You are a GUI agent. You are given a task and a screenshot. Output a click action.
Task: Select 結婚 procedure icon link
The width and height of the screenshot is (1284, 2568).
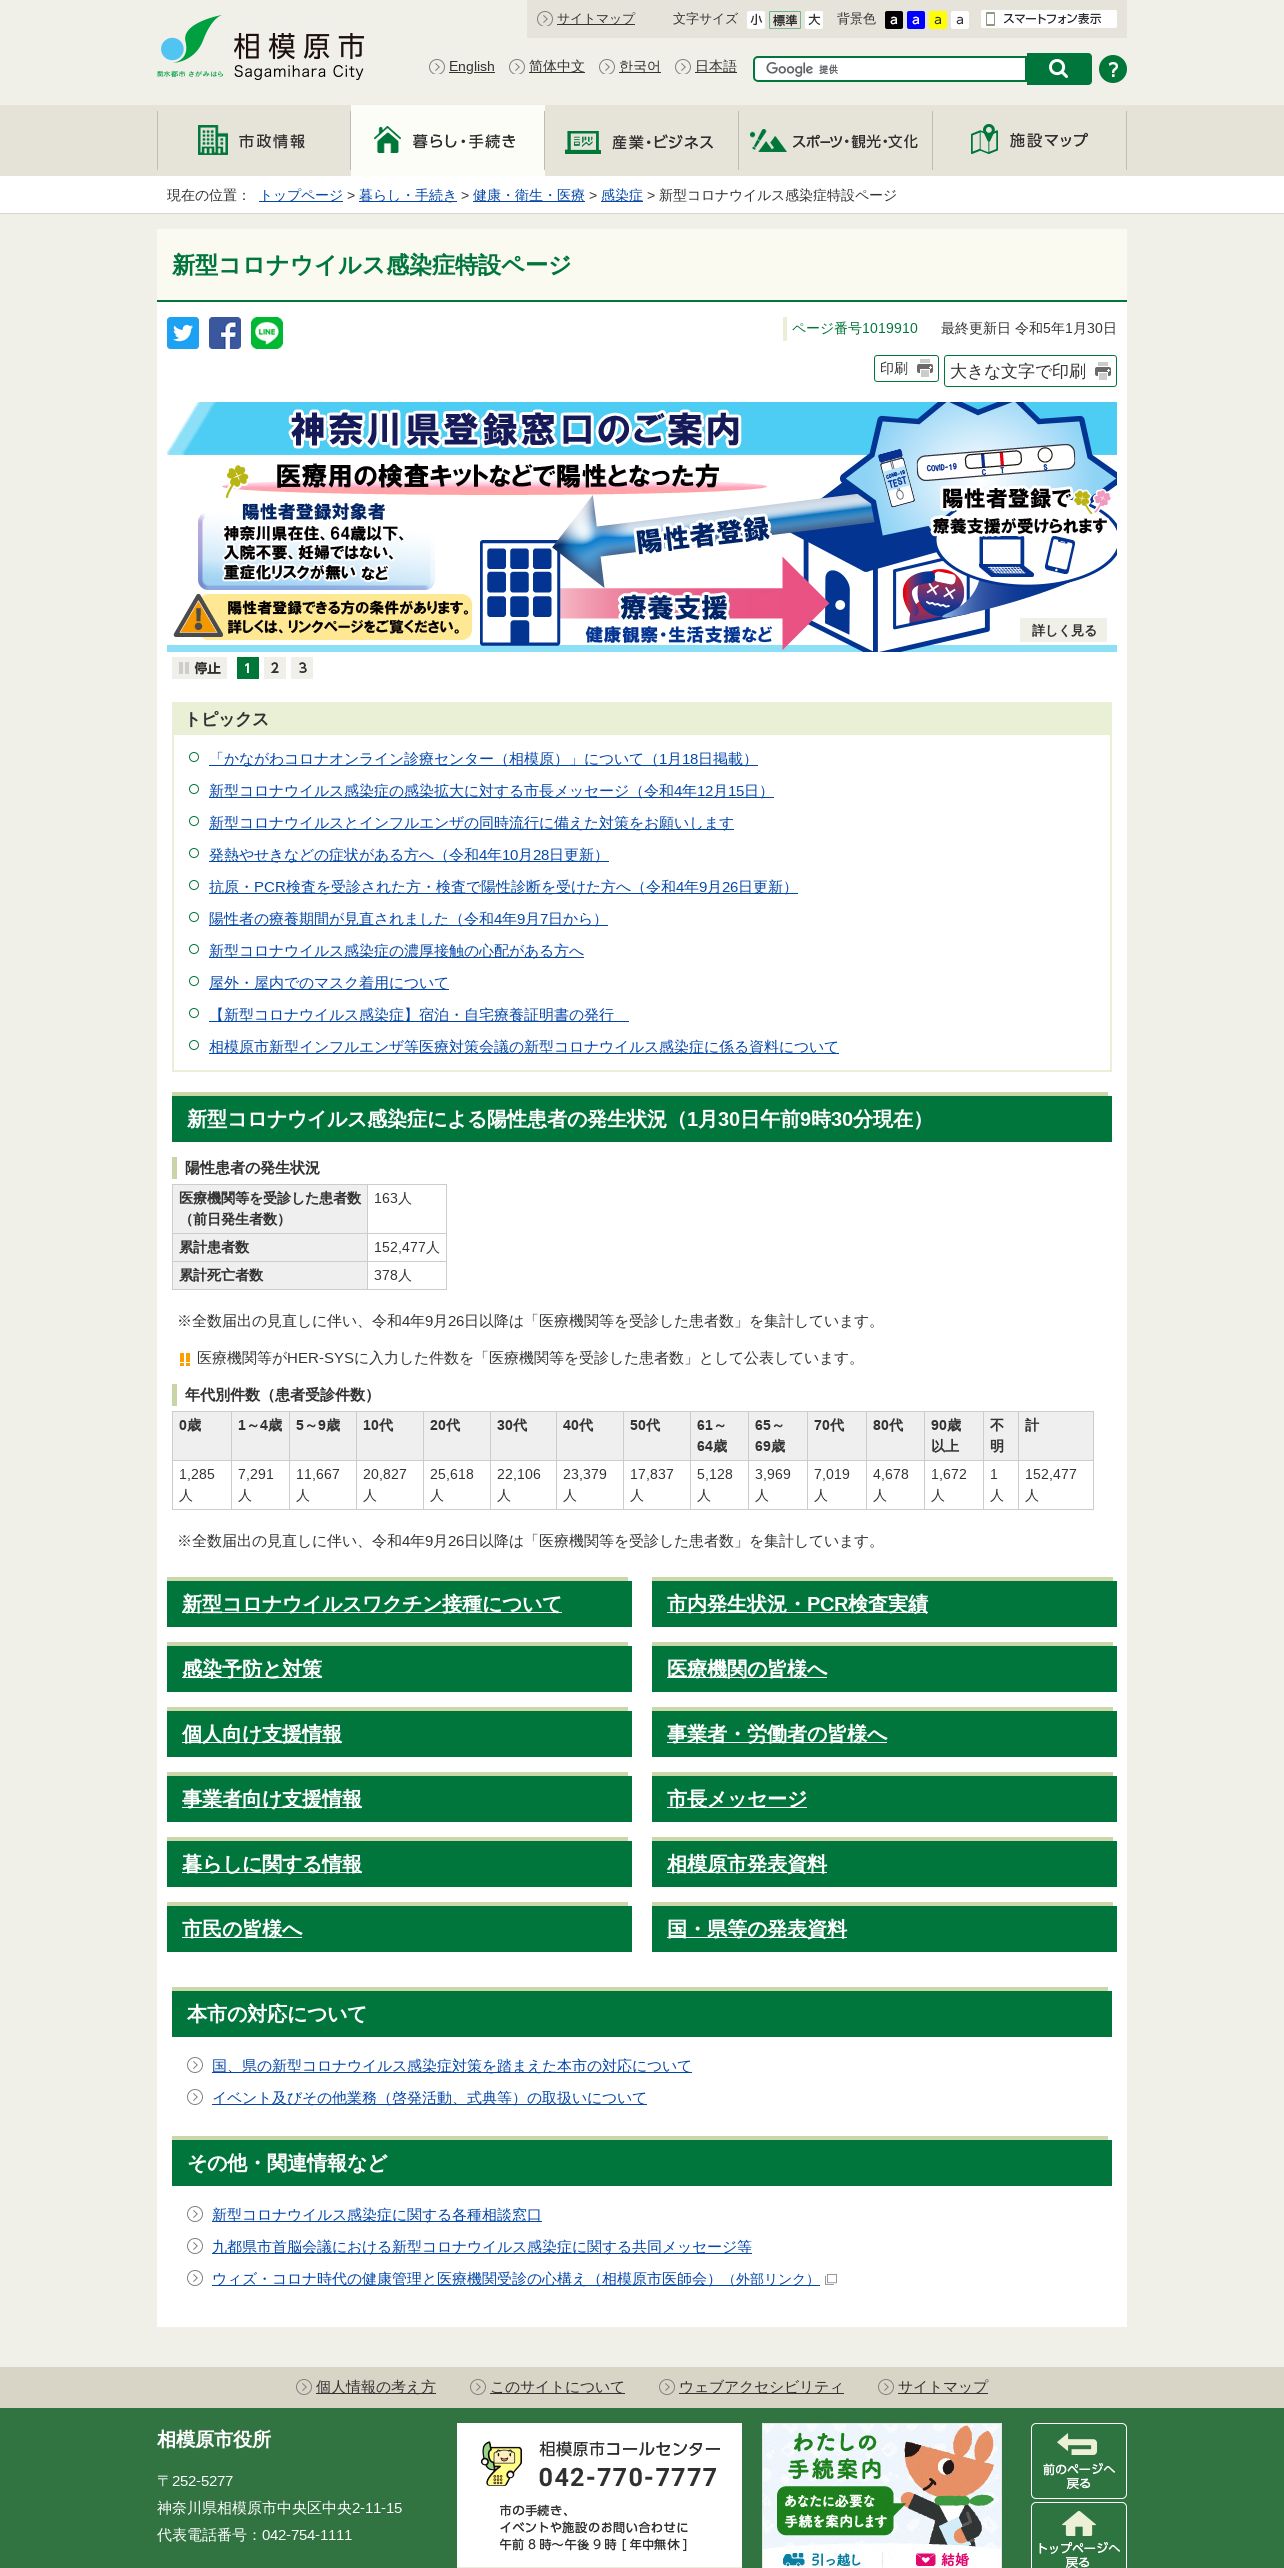[943, 2559]
